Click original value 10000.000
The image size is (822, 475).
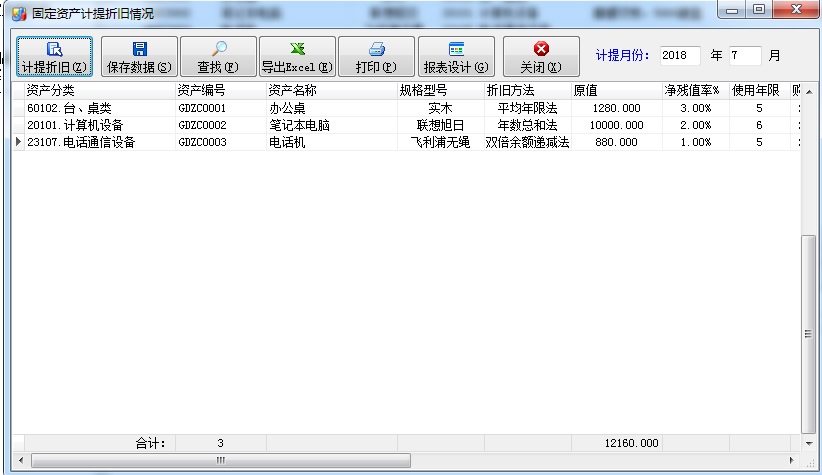click(x=616, y=125)
